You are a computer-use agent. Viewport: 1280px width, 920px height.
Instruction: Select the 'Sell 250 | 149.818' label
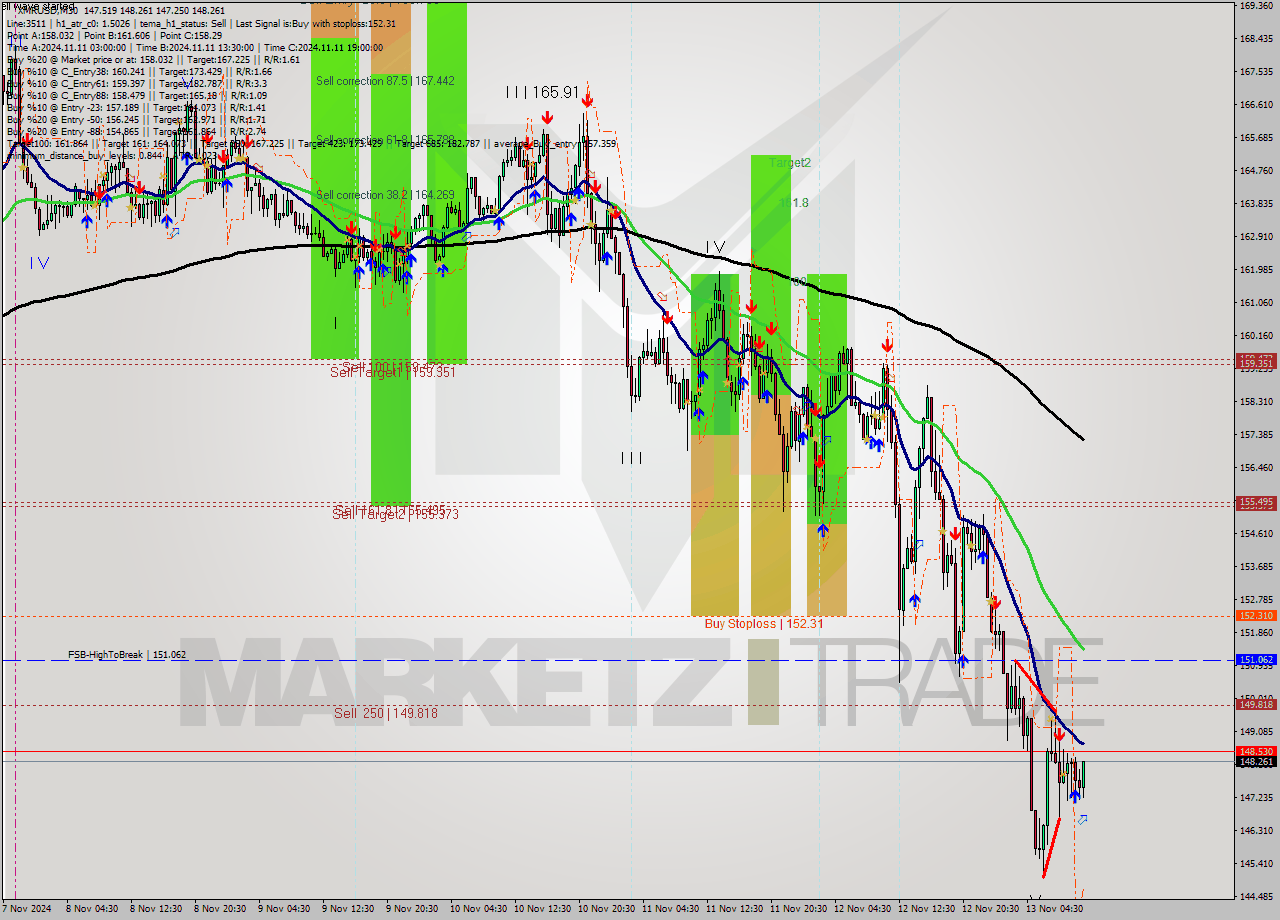[385, 714]
